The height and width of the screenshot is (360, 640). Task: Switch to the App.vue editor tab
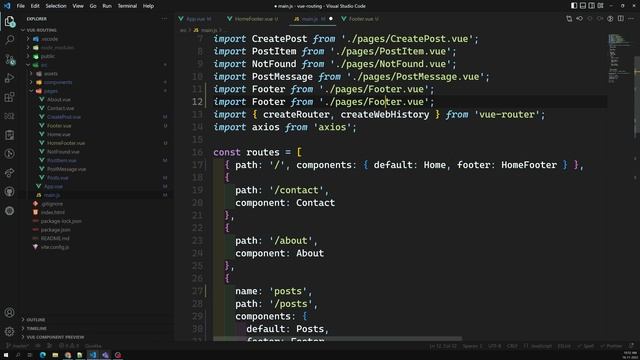(x=198, y=19)
